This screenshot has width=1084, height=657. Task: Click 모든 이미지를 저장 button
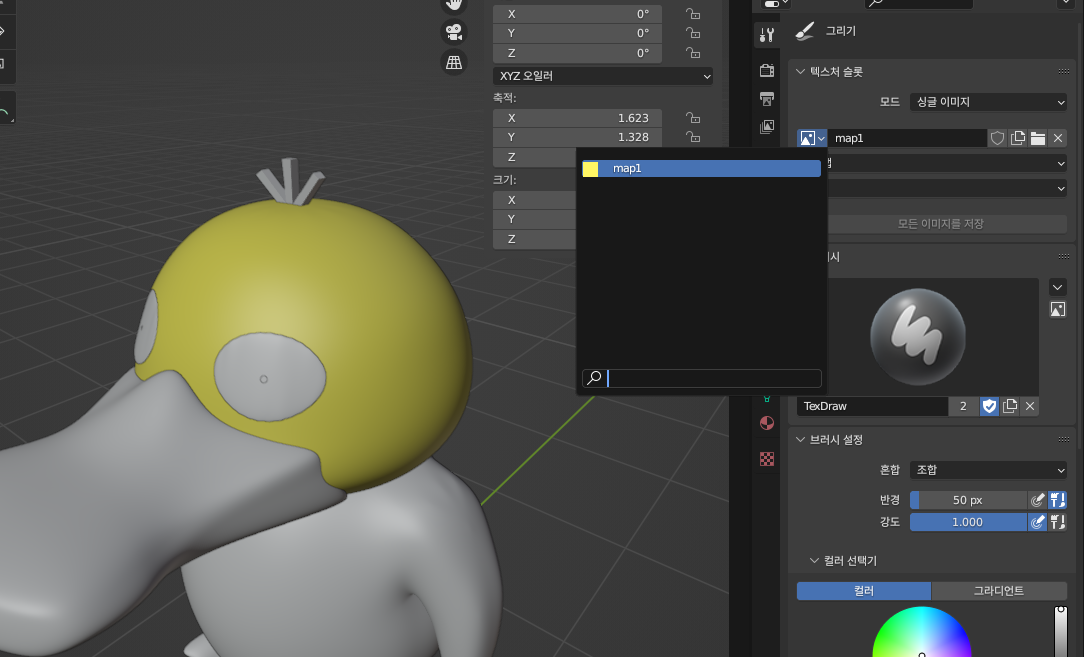(940, 224)
